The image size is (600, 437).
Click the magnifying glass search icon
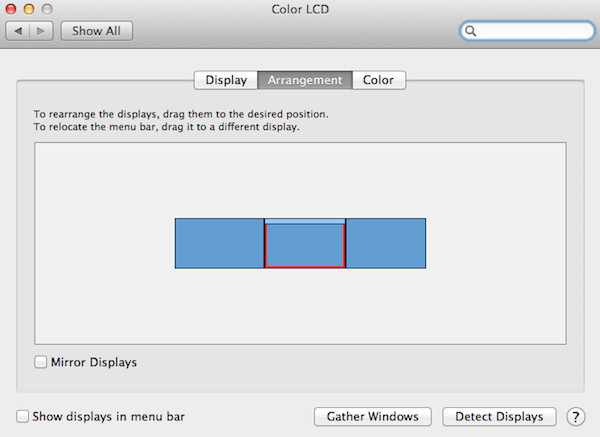click(471, 31)
